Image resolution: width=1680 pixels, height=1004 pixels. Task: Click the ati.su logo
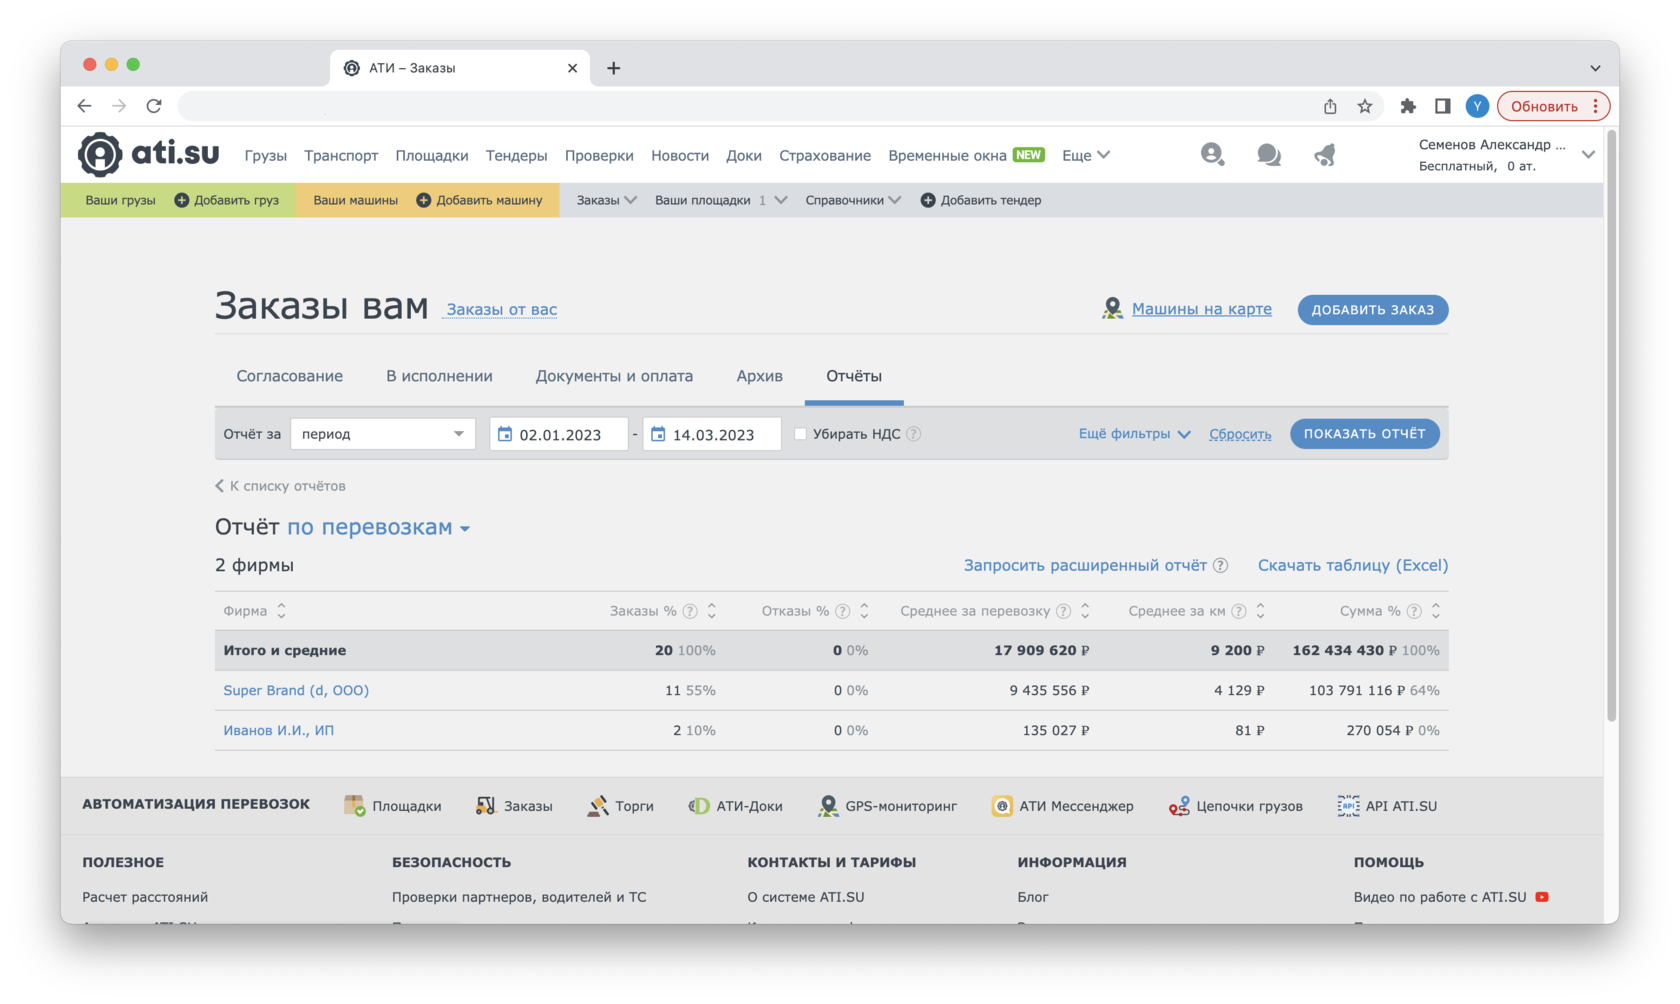click(149, 154)
